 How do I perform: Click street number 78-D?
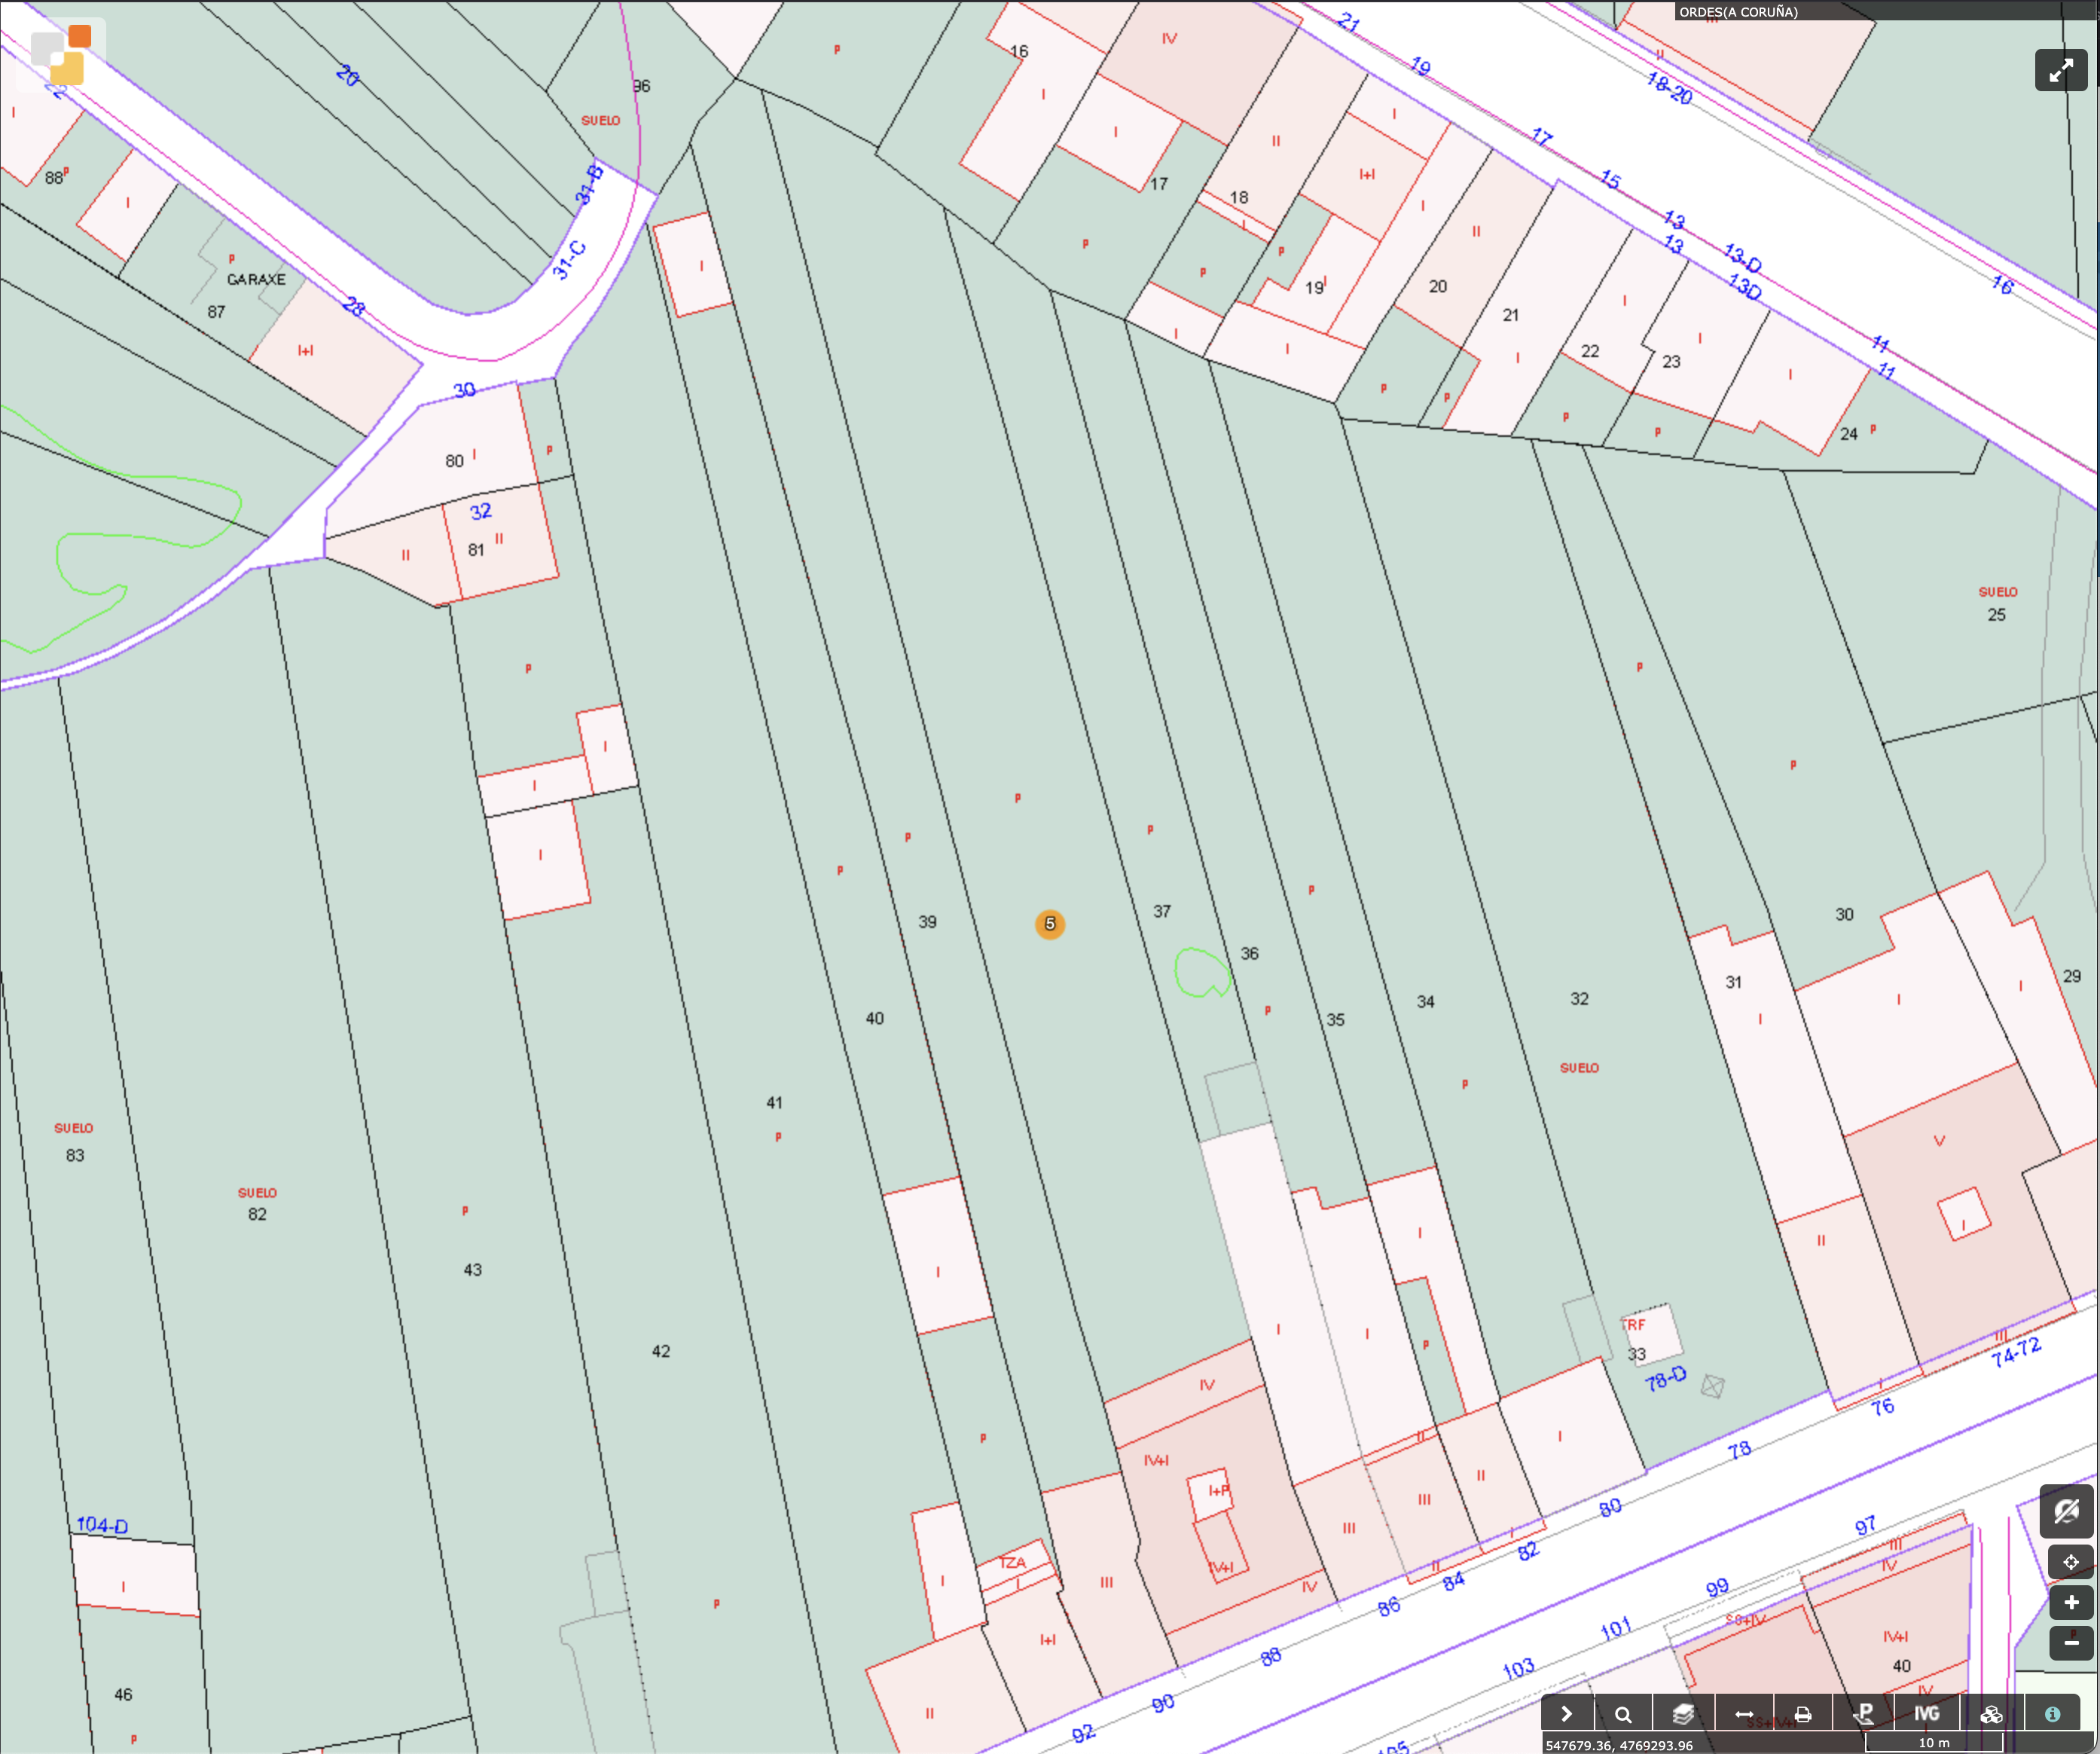(x=1666, y=1379)
